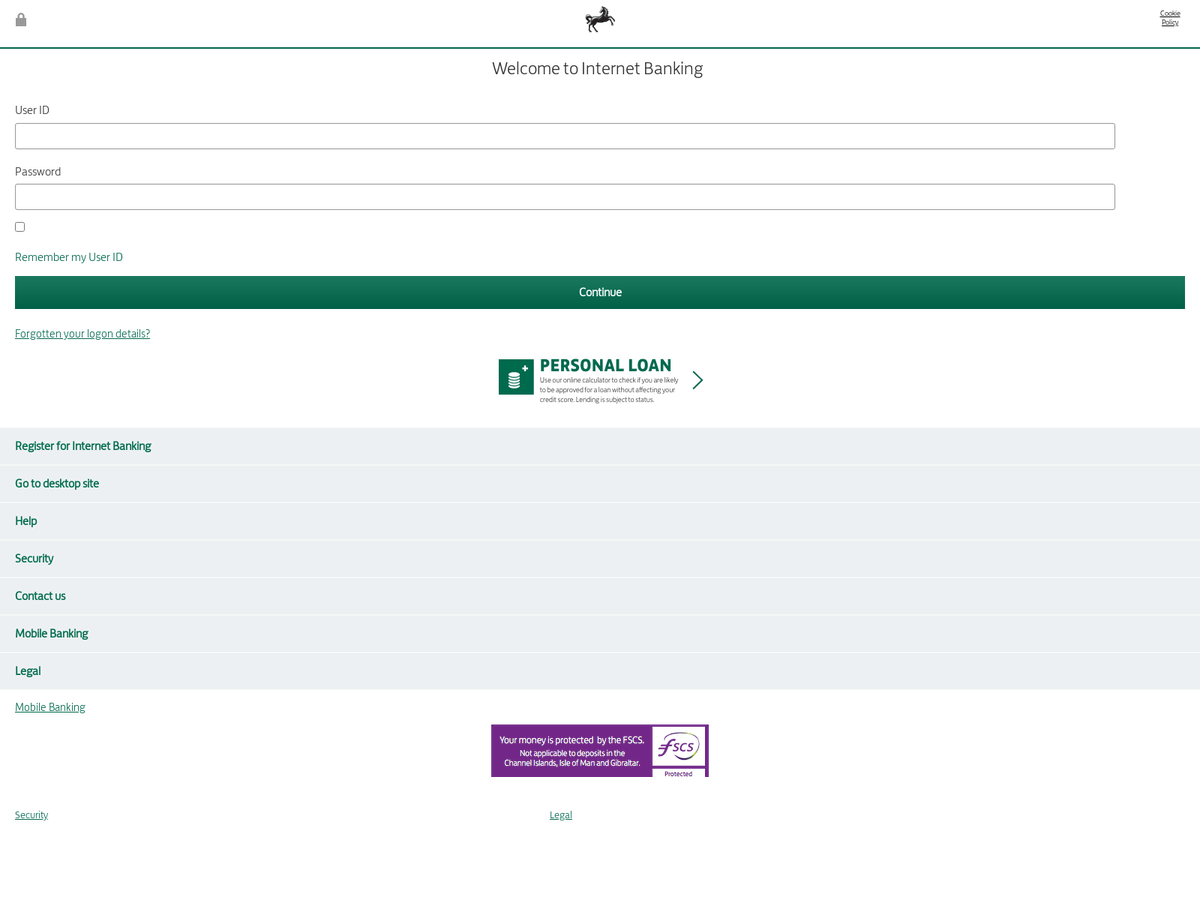Open the Mobile Banking menu row
Screen dimensions: 1200x900
tap(600, 633)
